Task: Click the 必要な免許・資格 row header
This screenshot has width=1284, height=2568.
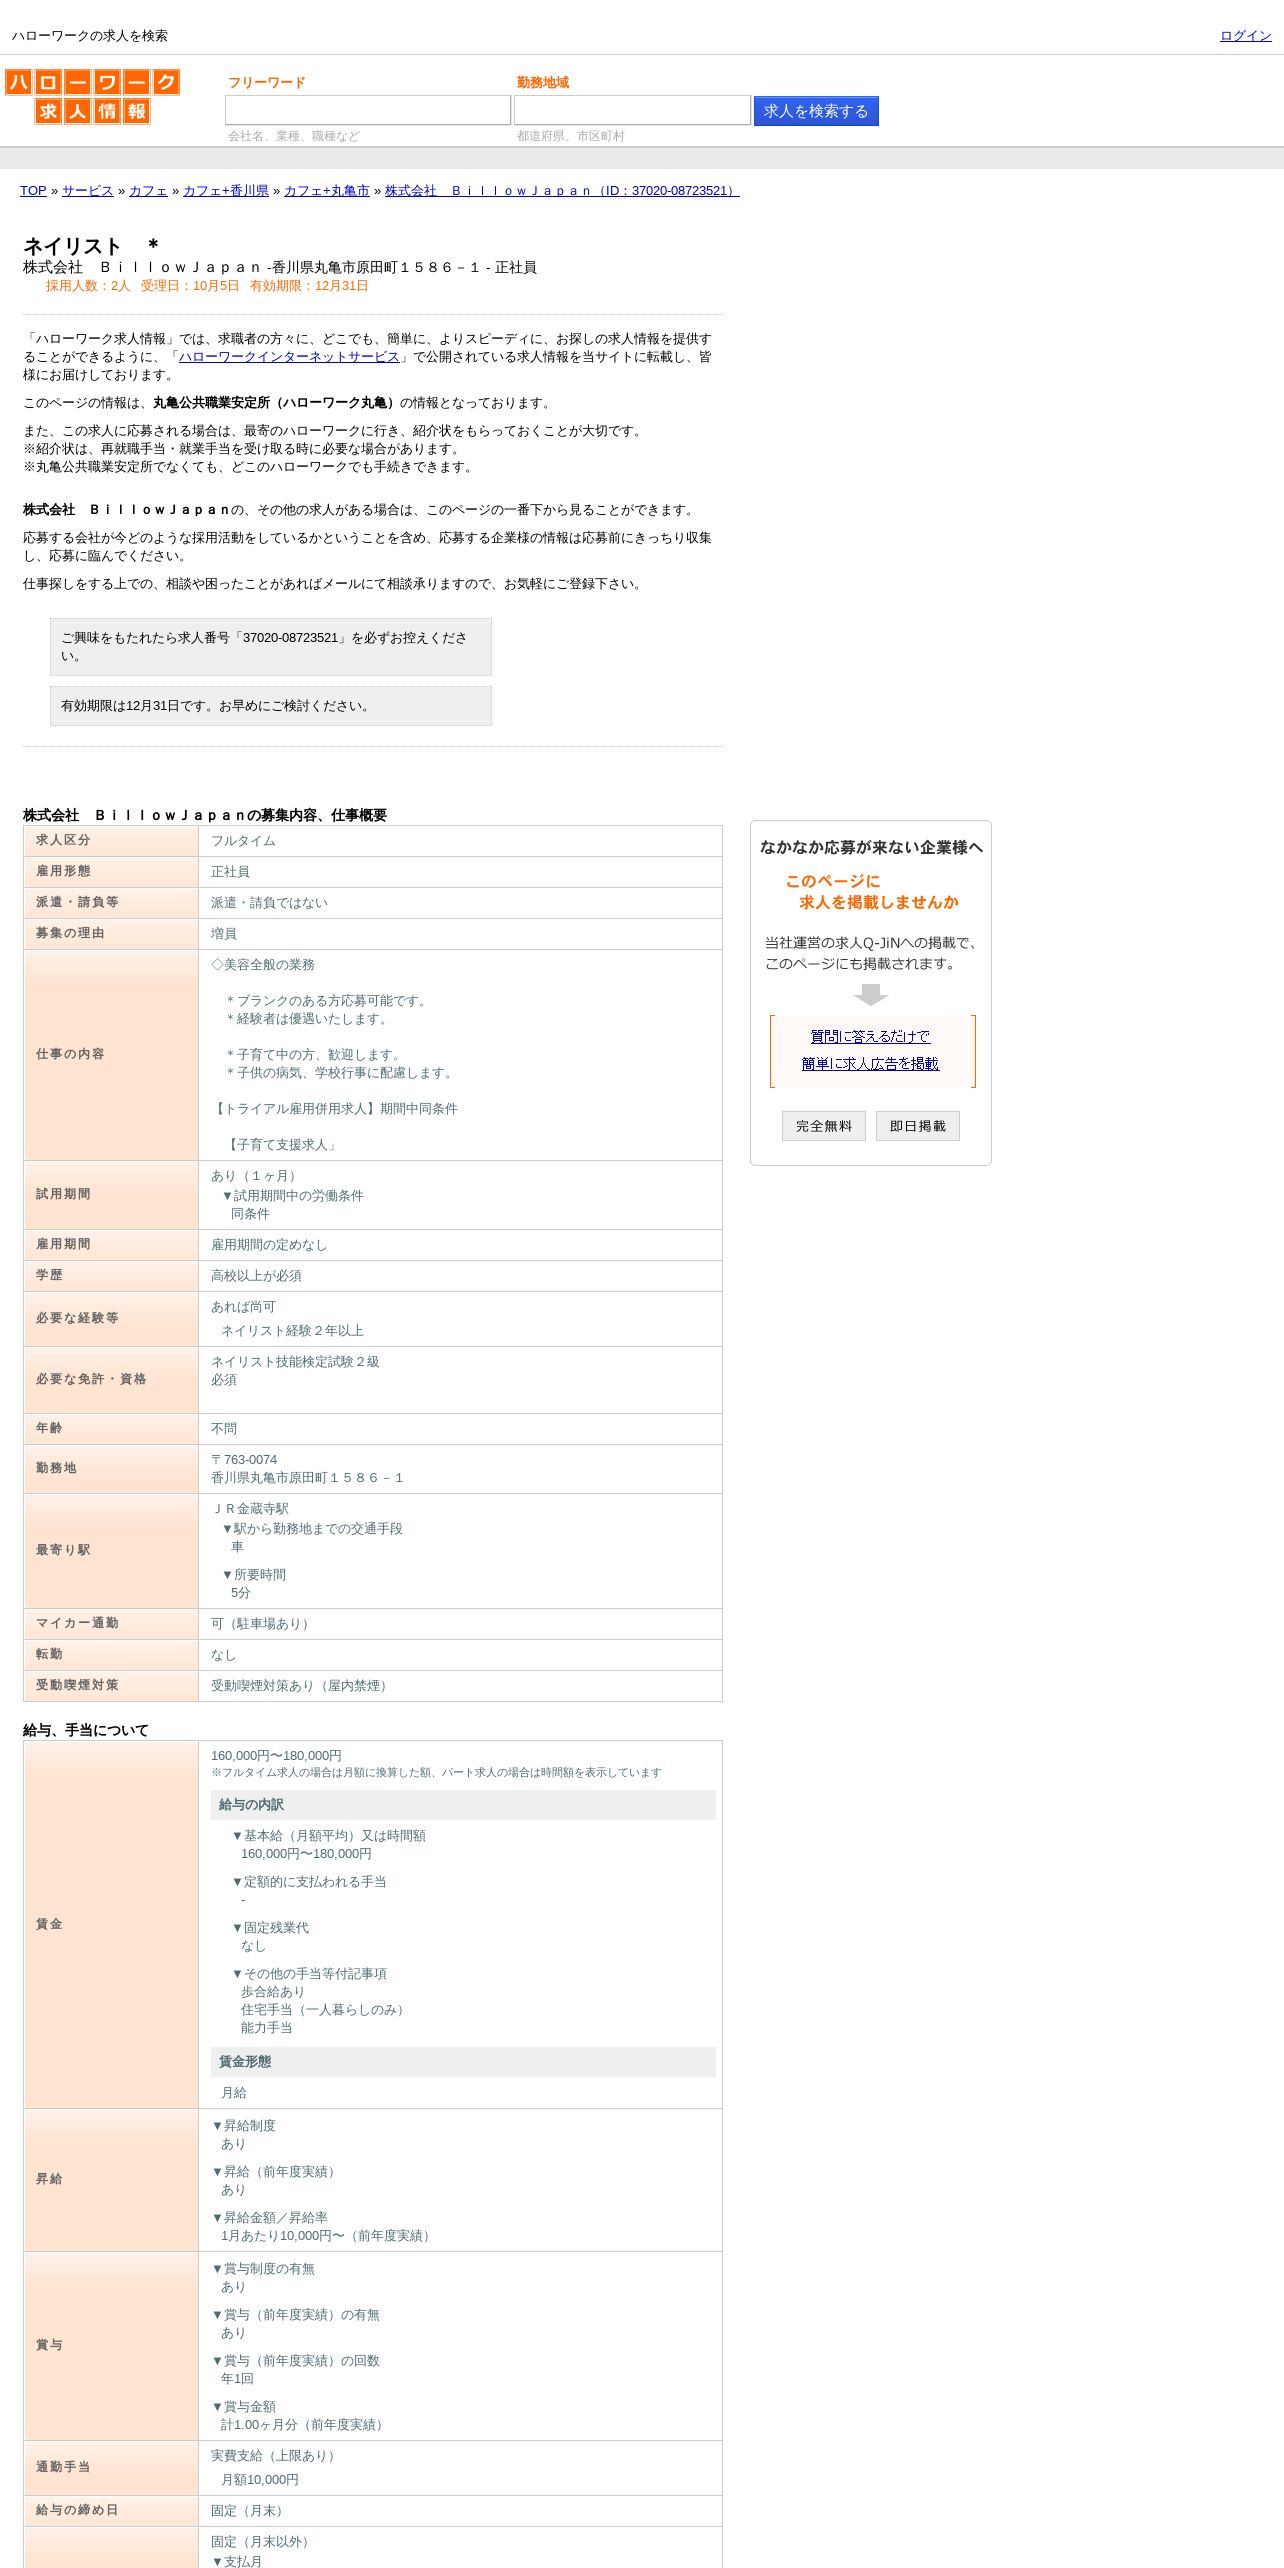Action: coord(111,1380)
